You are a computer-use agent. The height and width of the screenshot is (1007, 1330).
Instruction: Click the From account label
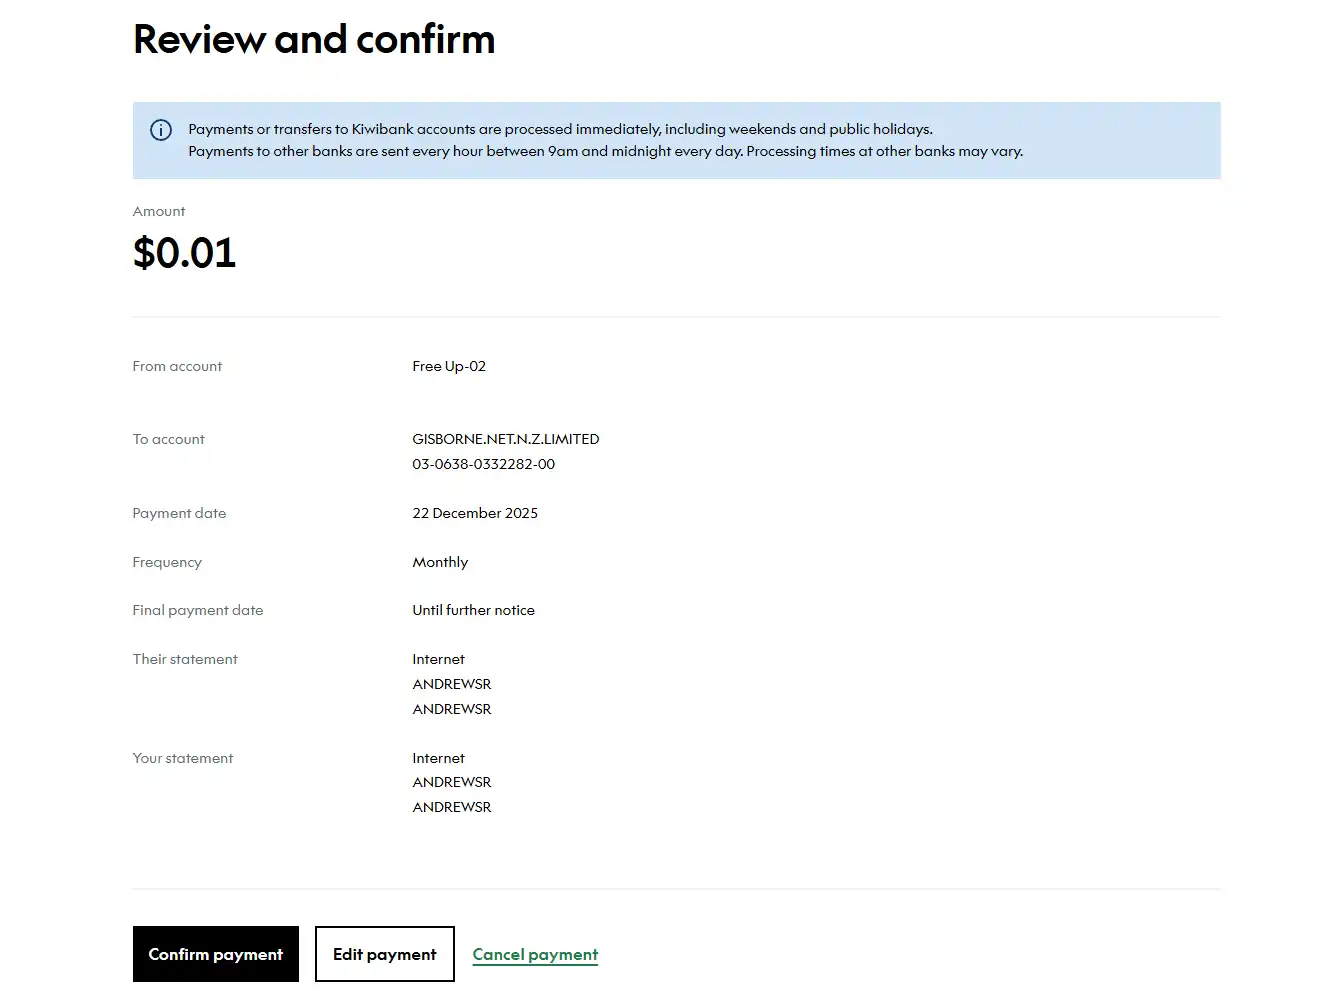(177, 366)
